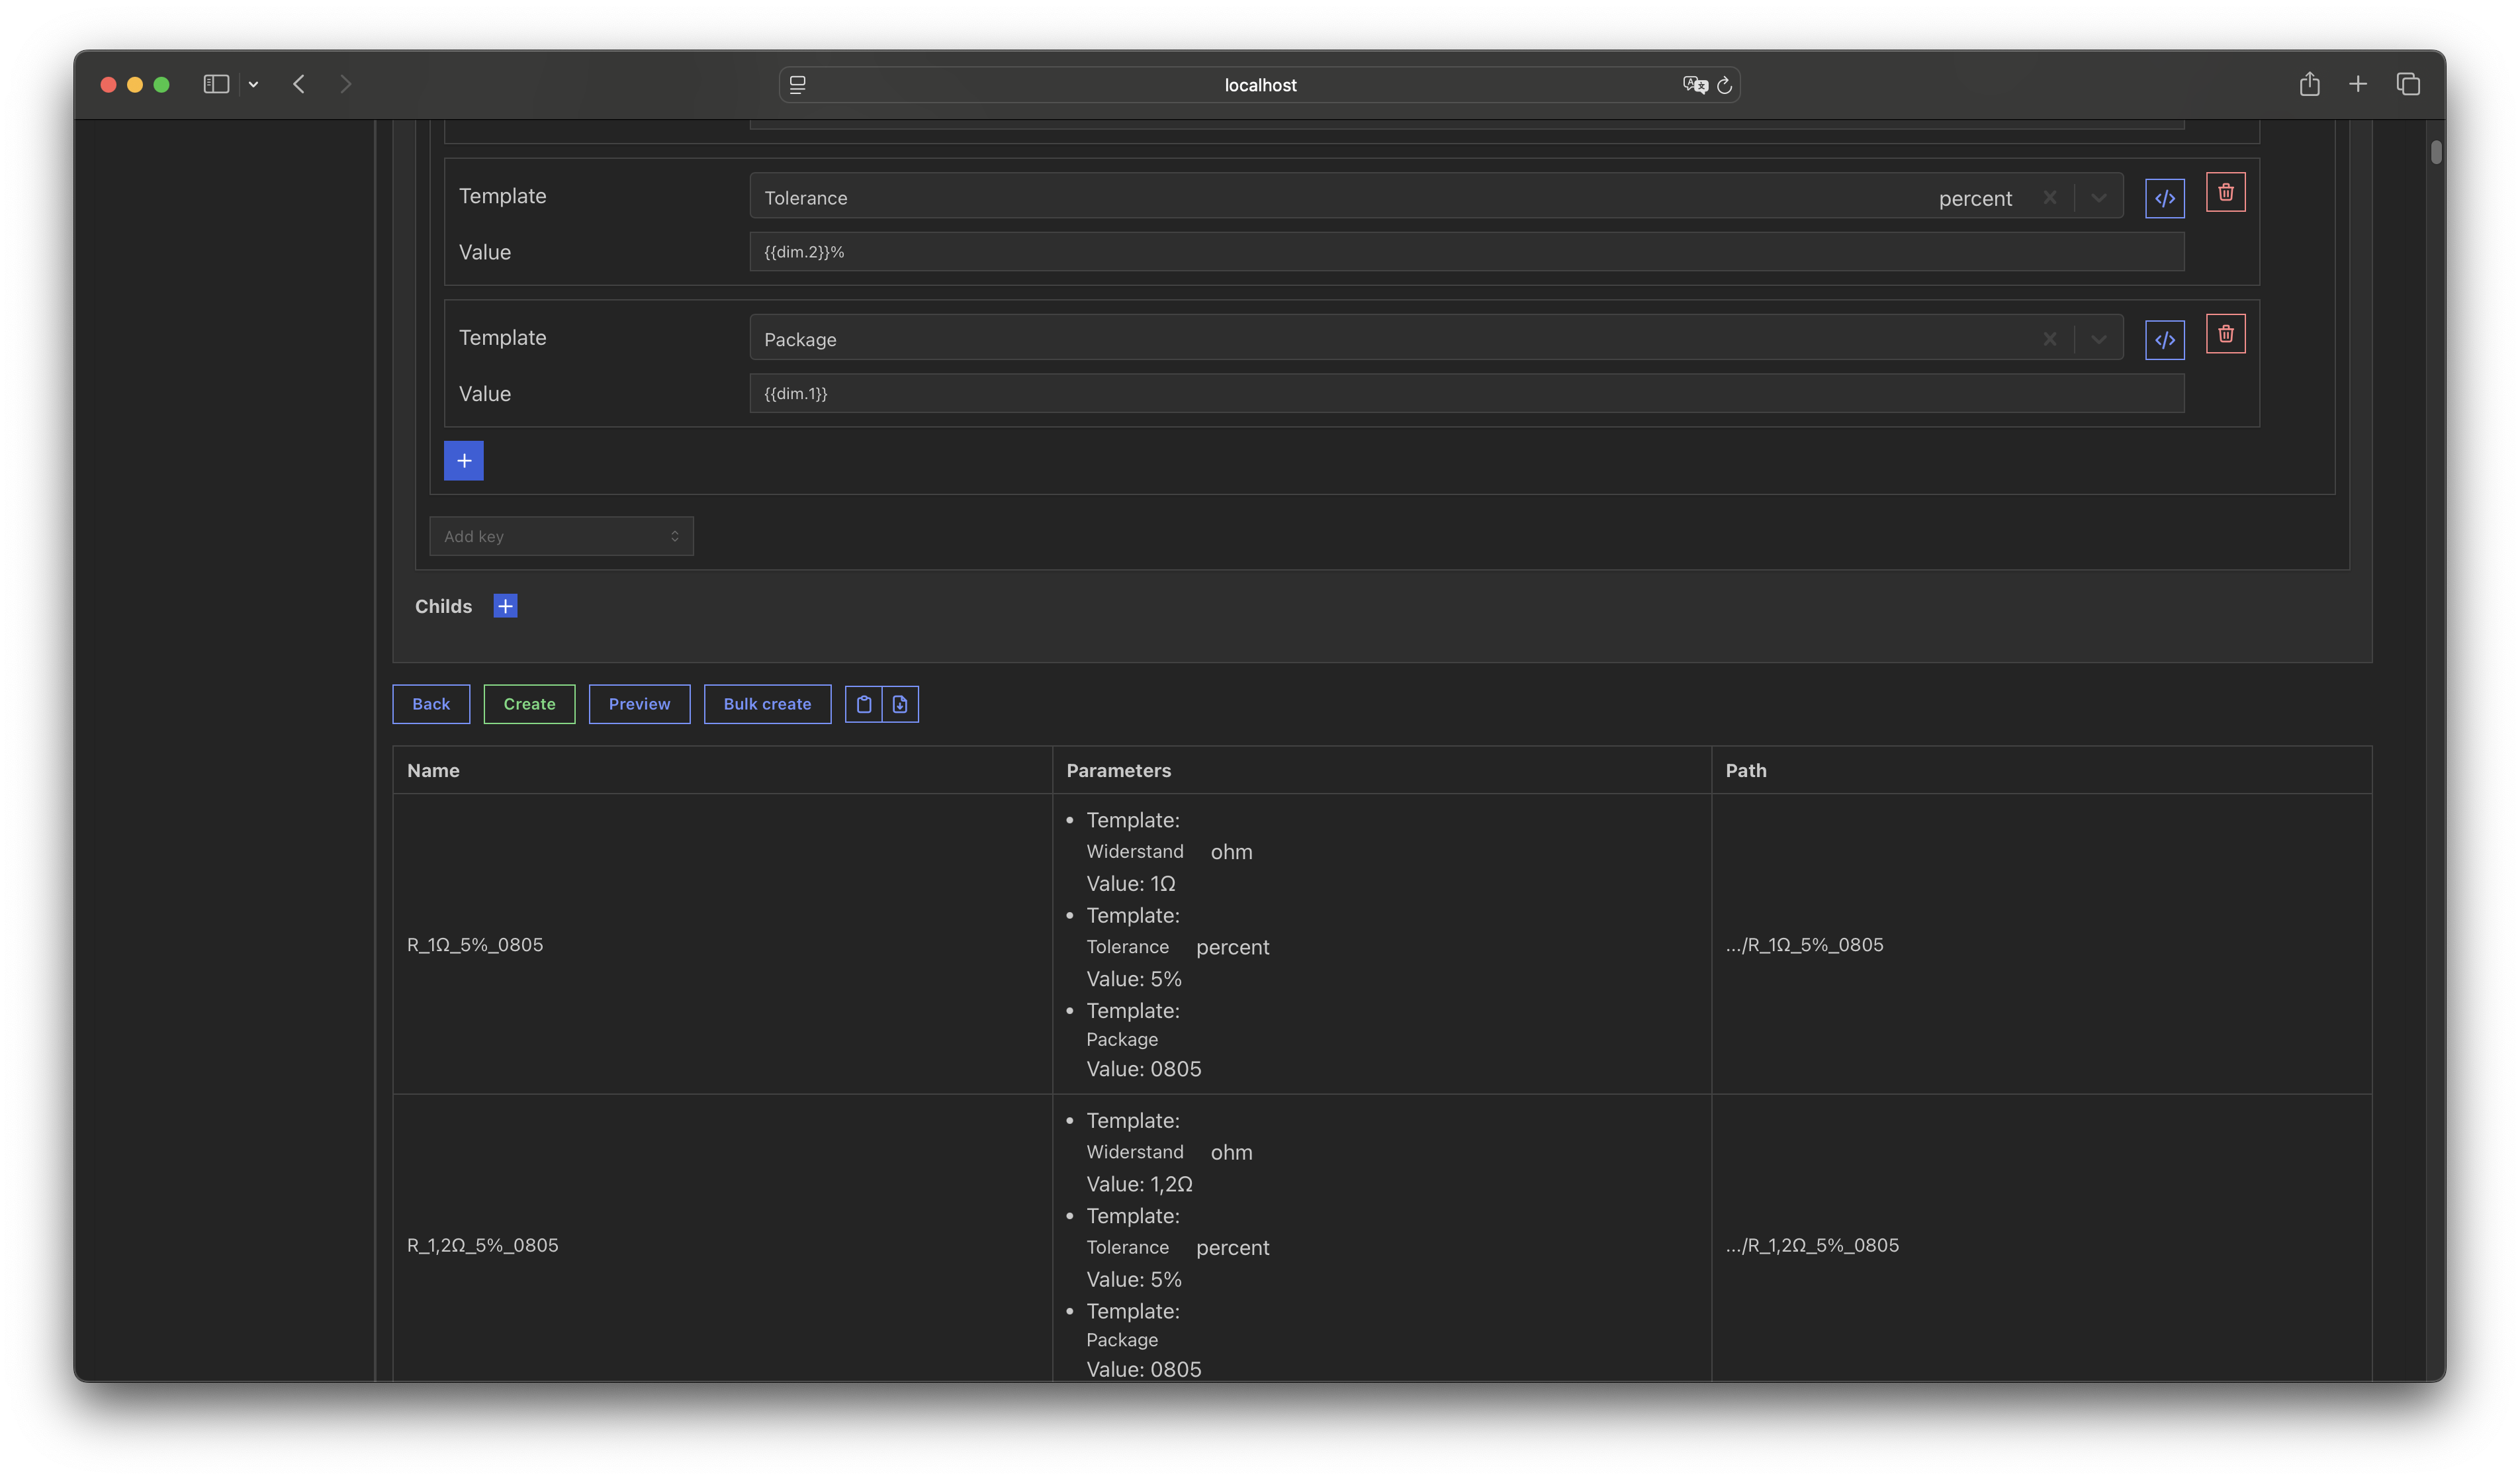Click code icon in Tolerance template row
Viewport: 2520px width, 1480px height.
(x=2164, y=198)
